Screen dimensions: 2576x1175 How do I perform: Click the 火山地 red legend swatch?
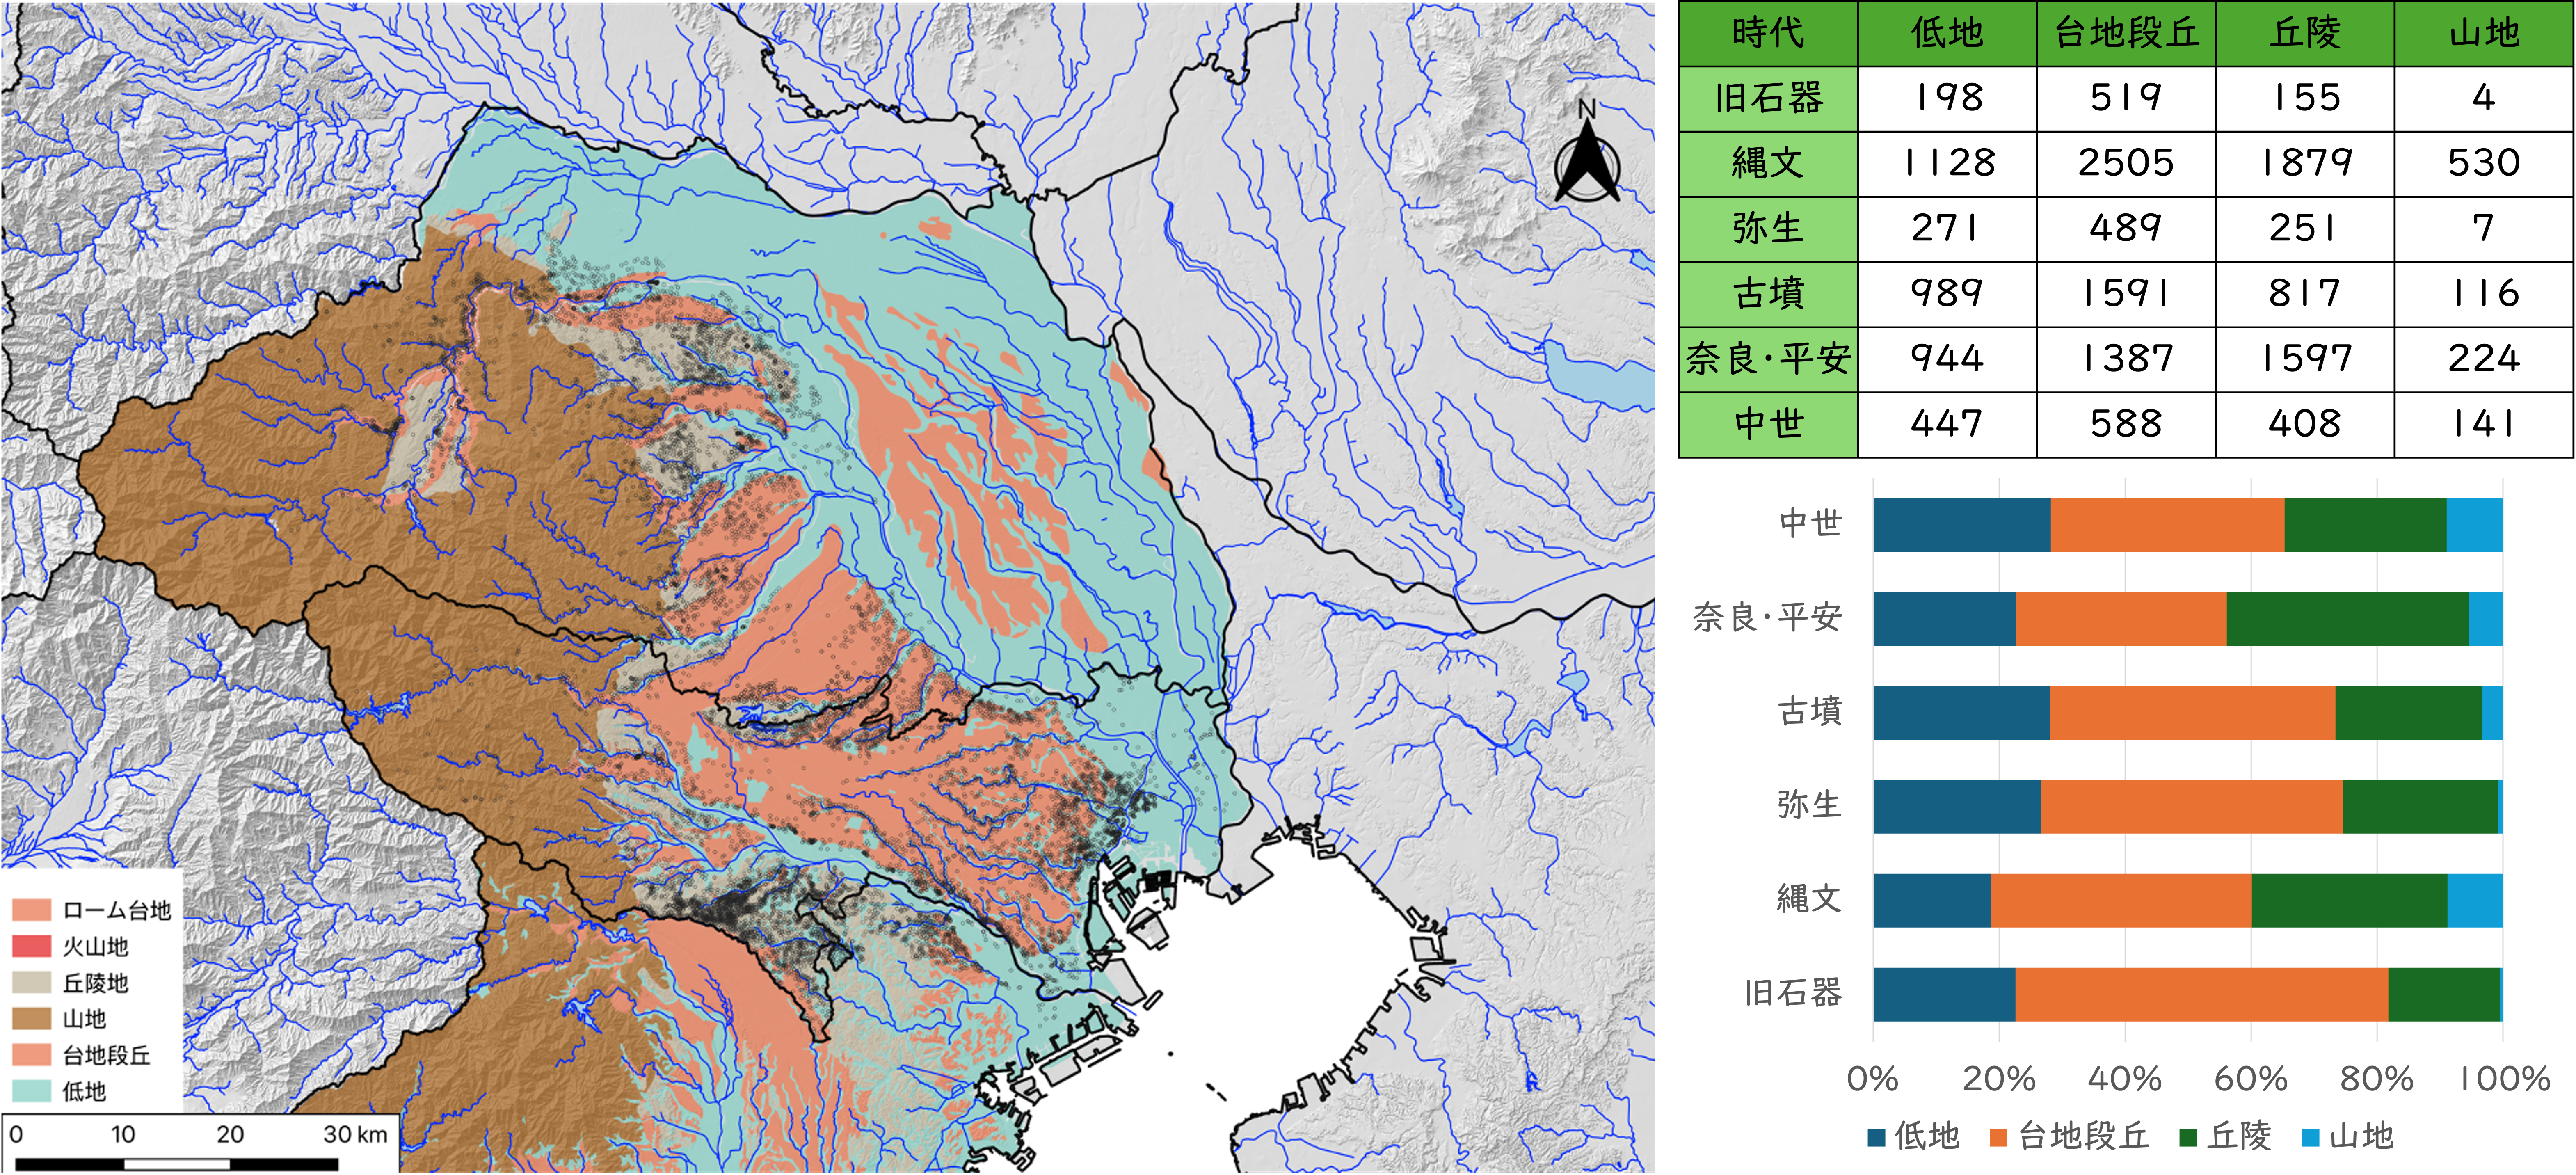pos(32,946)
